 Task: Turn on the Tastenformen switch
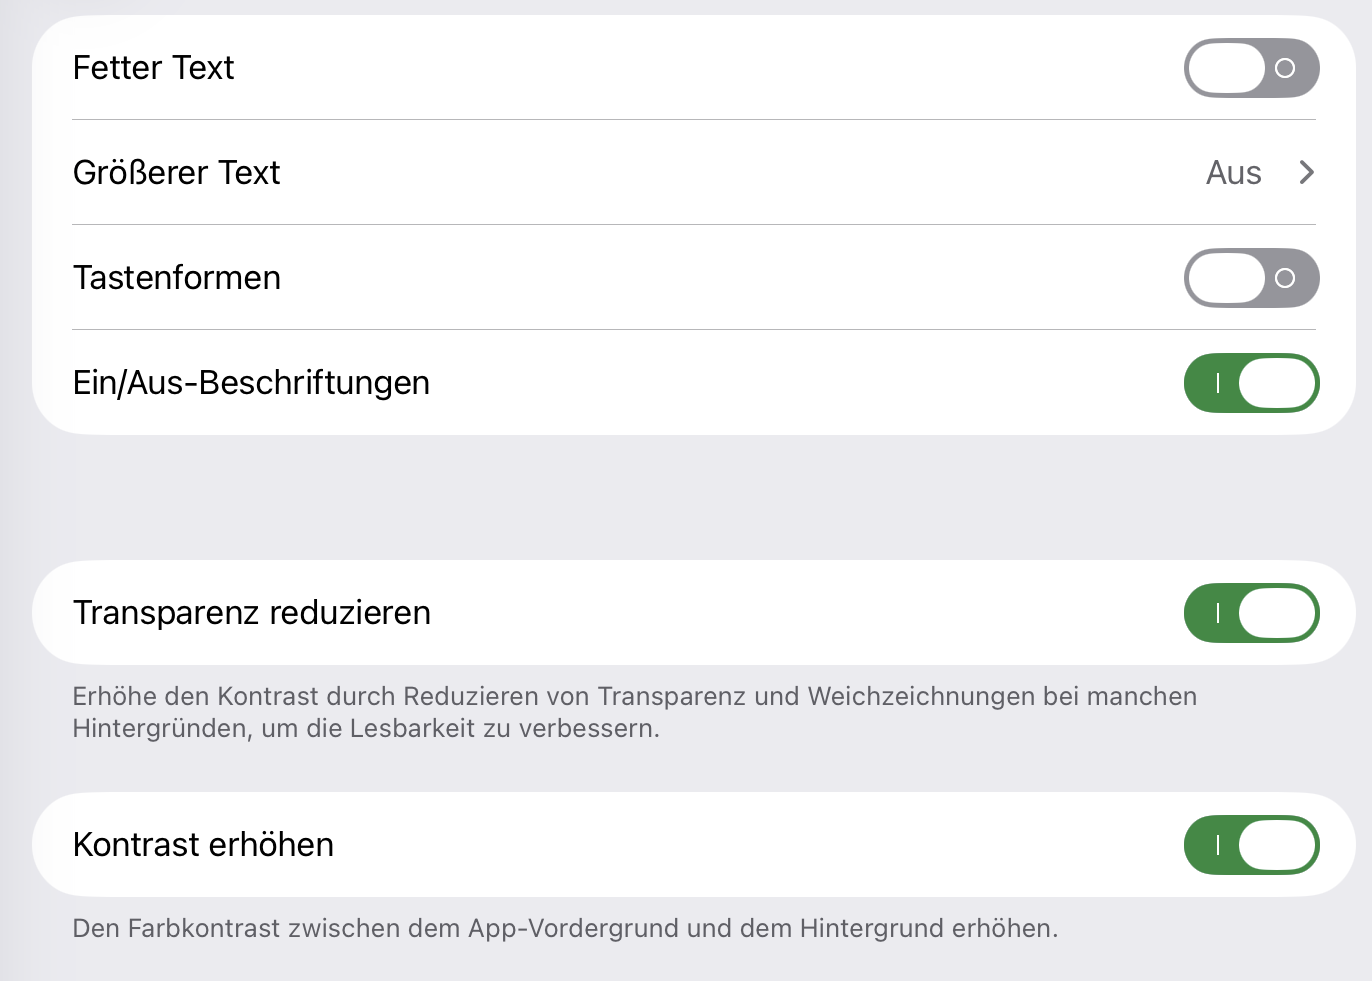1251,278
